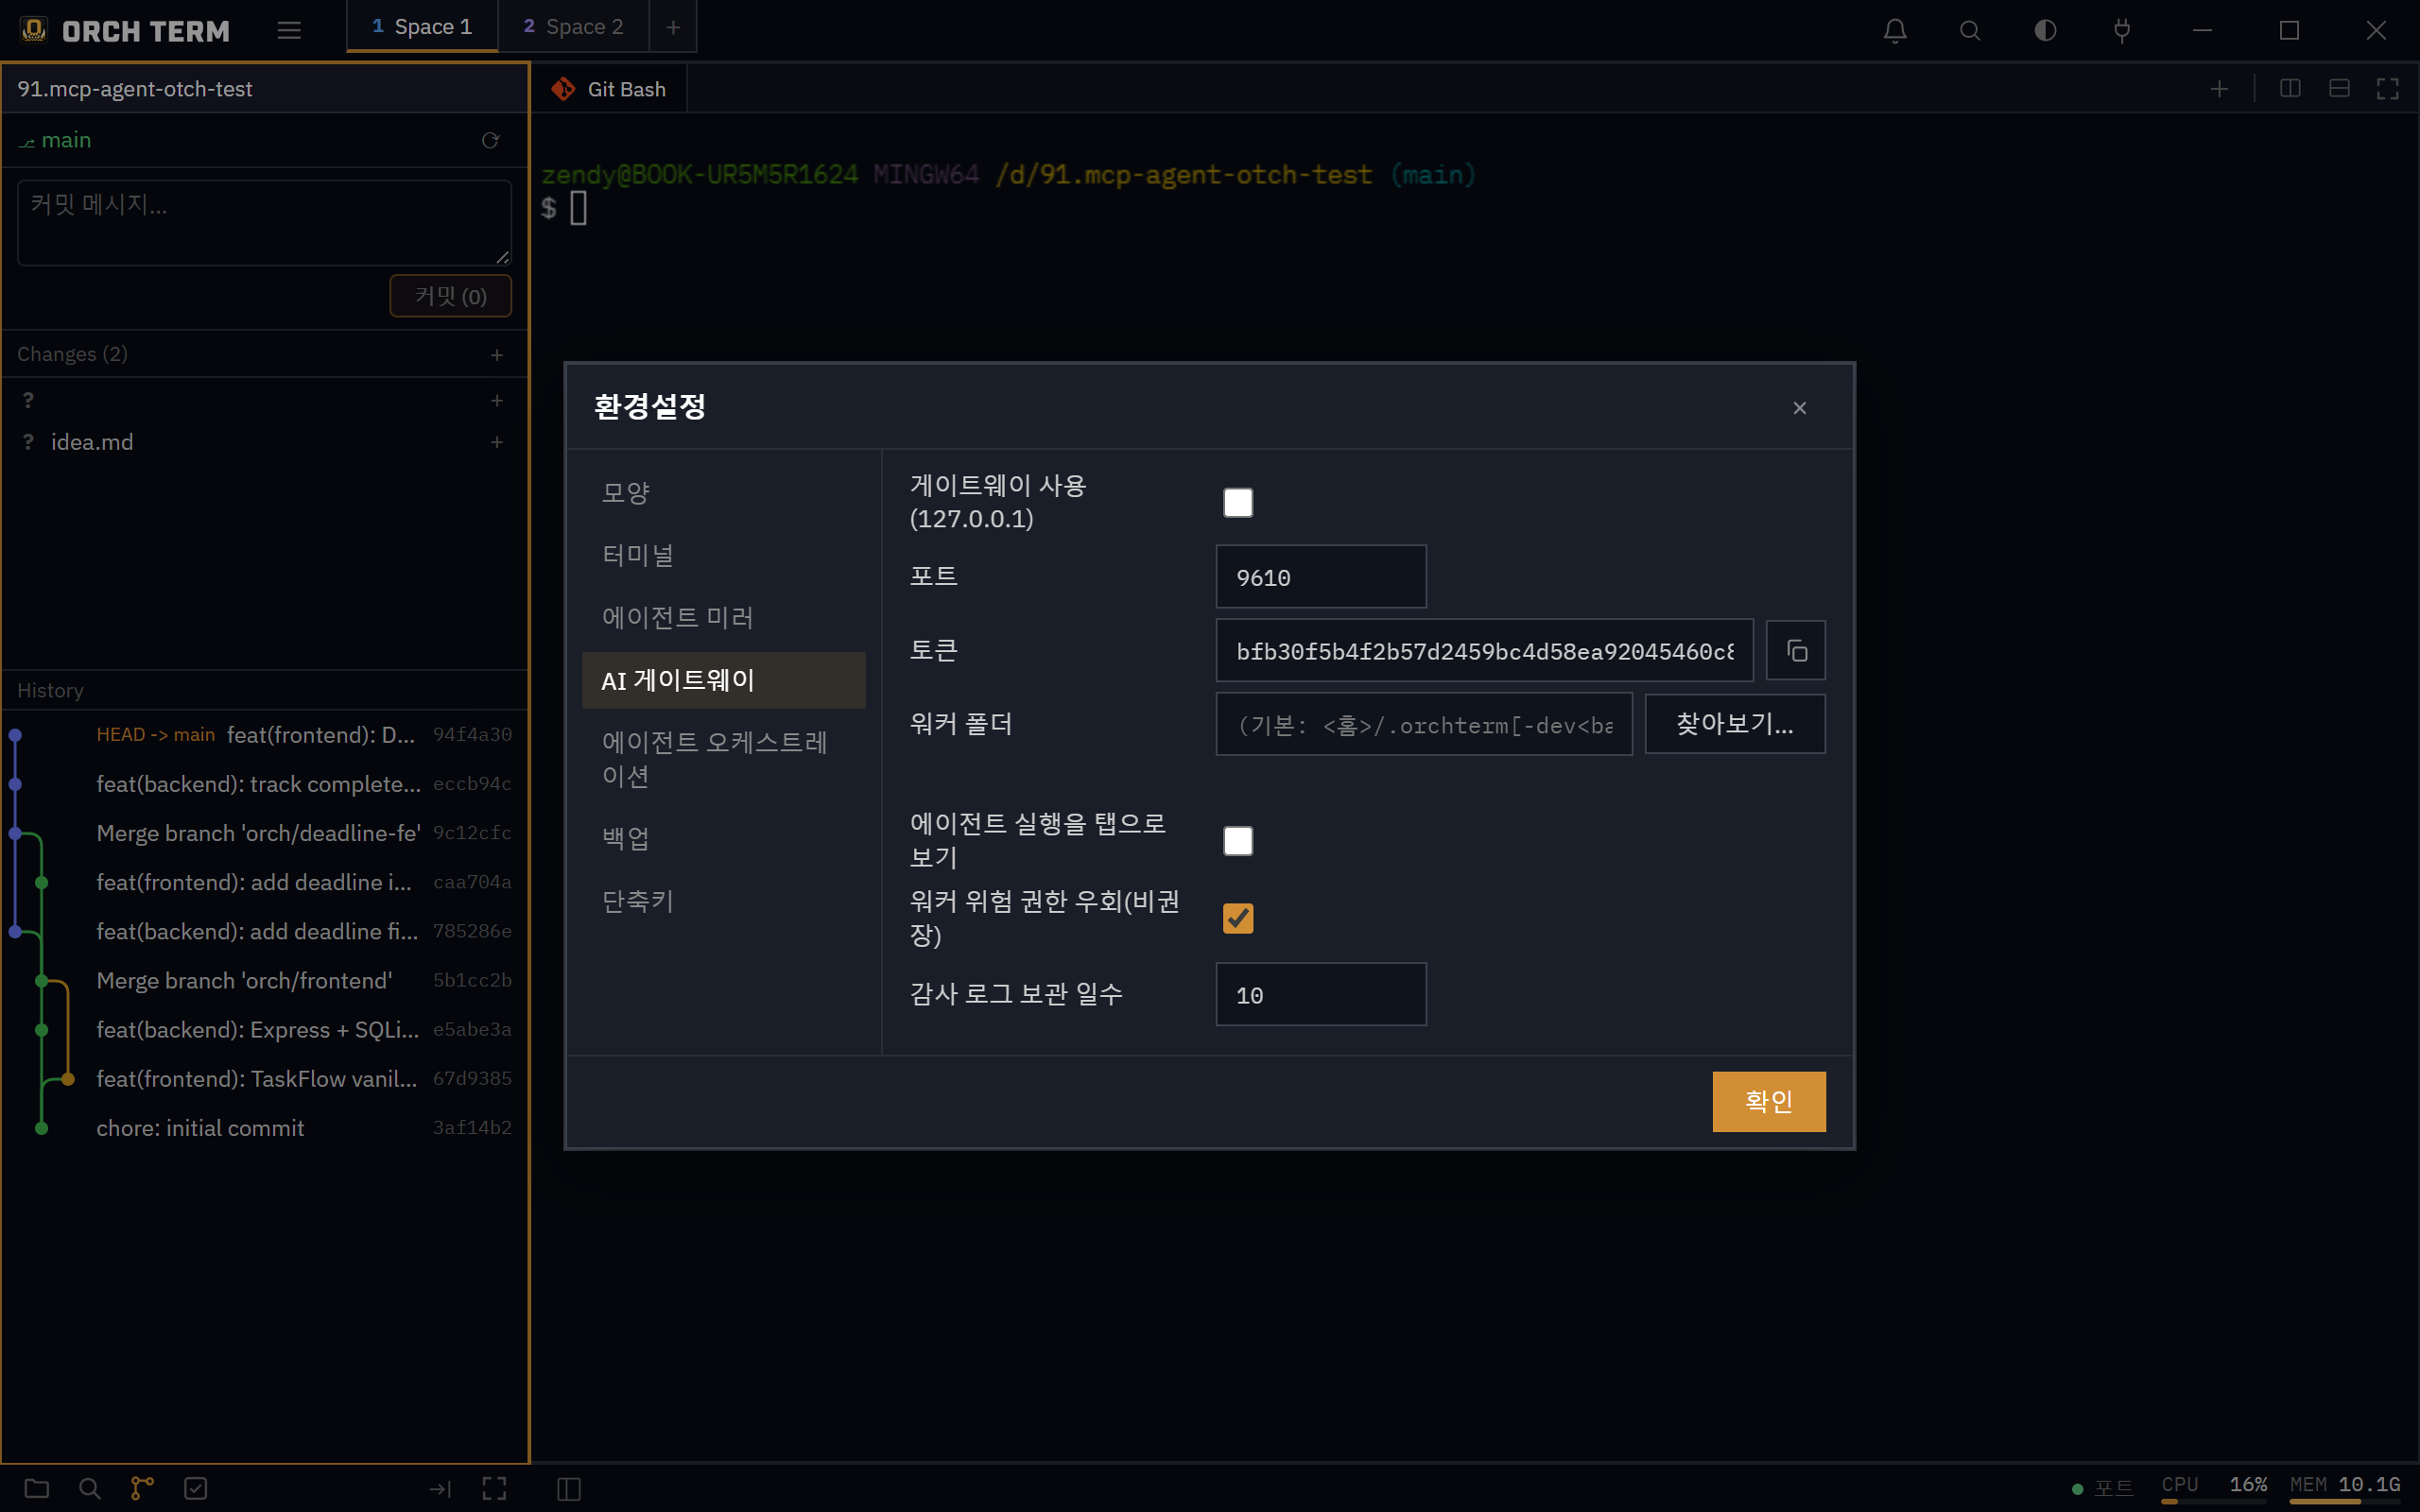2420x1512 pixels.
Task: Toggle the panel layout icon in status bar
Action: point(569,1489)
